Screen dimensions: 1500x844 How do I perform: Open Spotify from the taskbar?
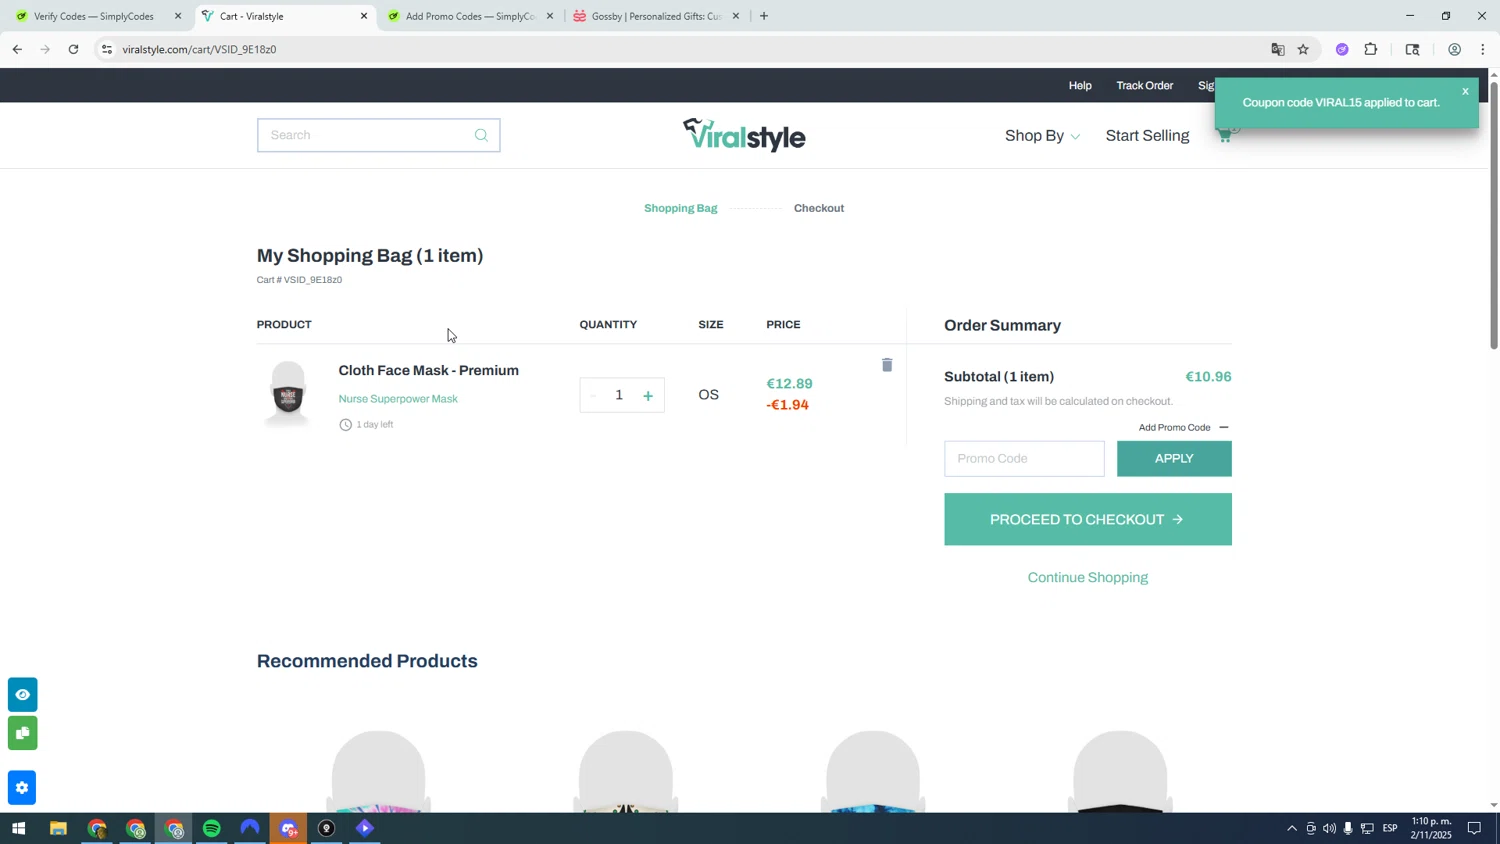pyautogui.click(x=212, y=829)
